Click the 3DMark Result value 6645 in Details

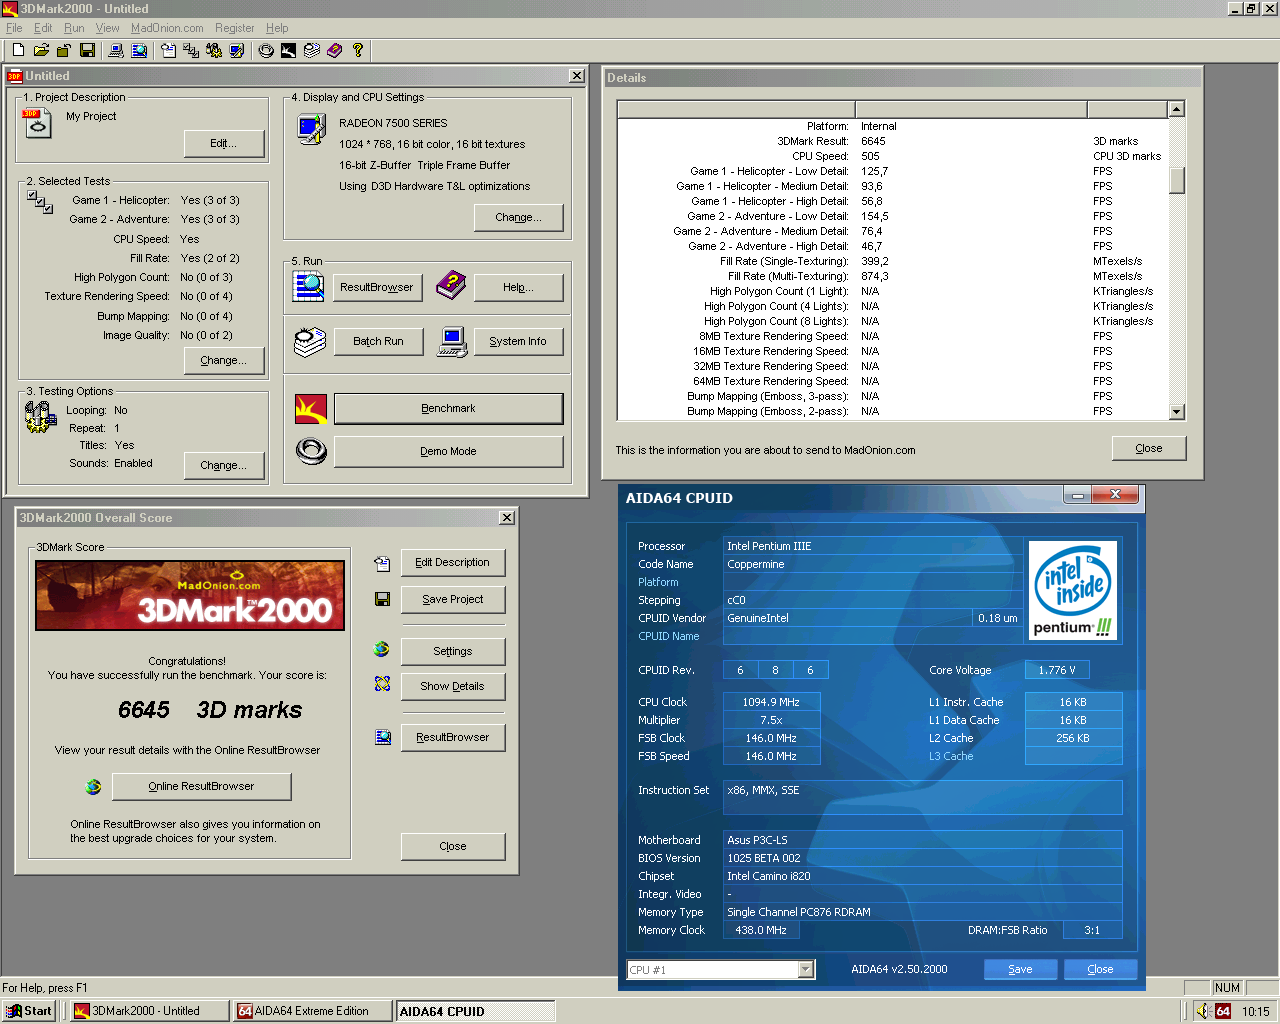point(873,141)
